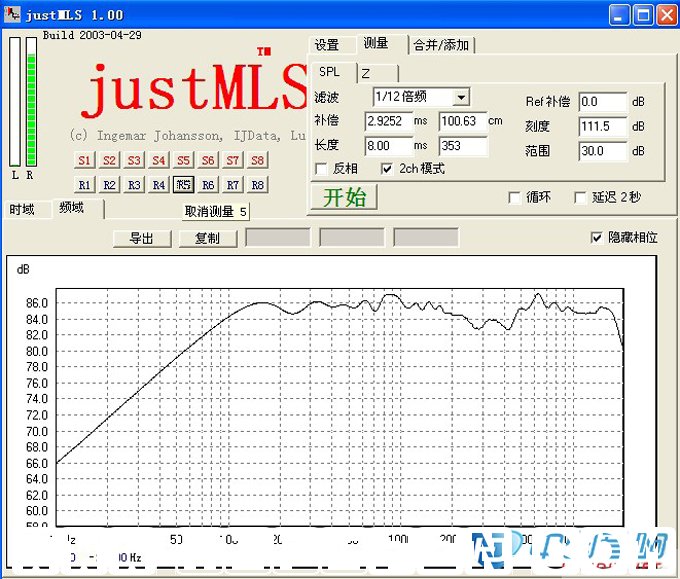Select the R5 recall button
Viewport: 680px width, 579px height.
point(183,185)
